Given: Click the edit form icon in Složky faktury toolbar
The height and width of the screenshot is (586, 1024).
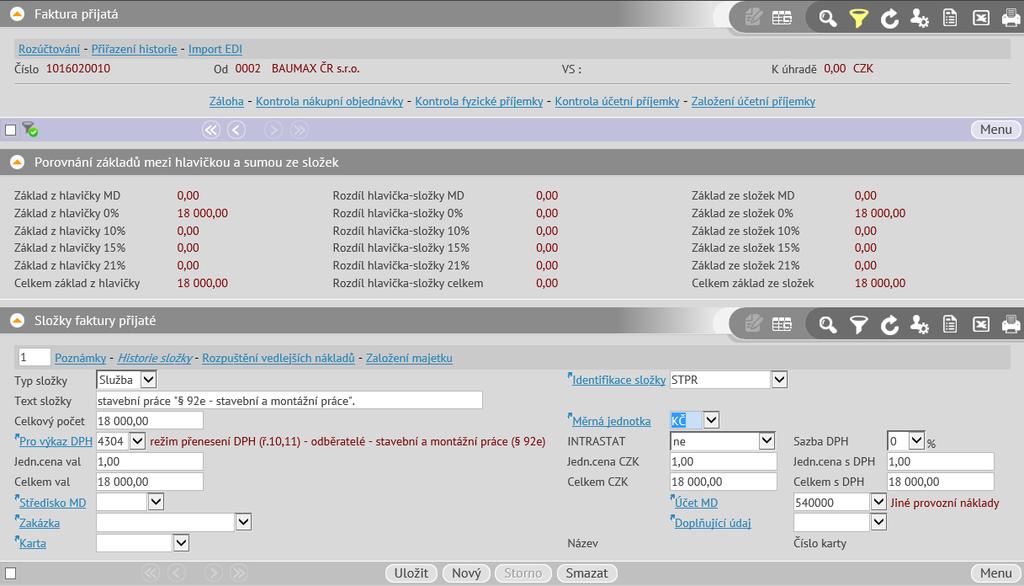Looking at the screenshot, I should tap(753, 323).
